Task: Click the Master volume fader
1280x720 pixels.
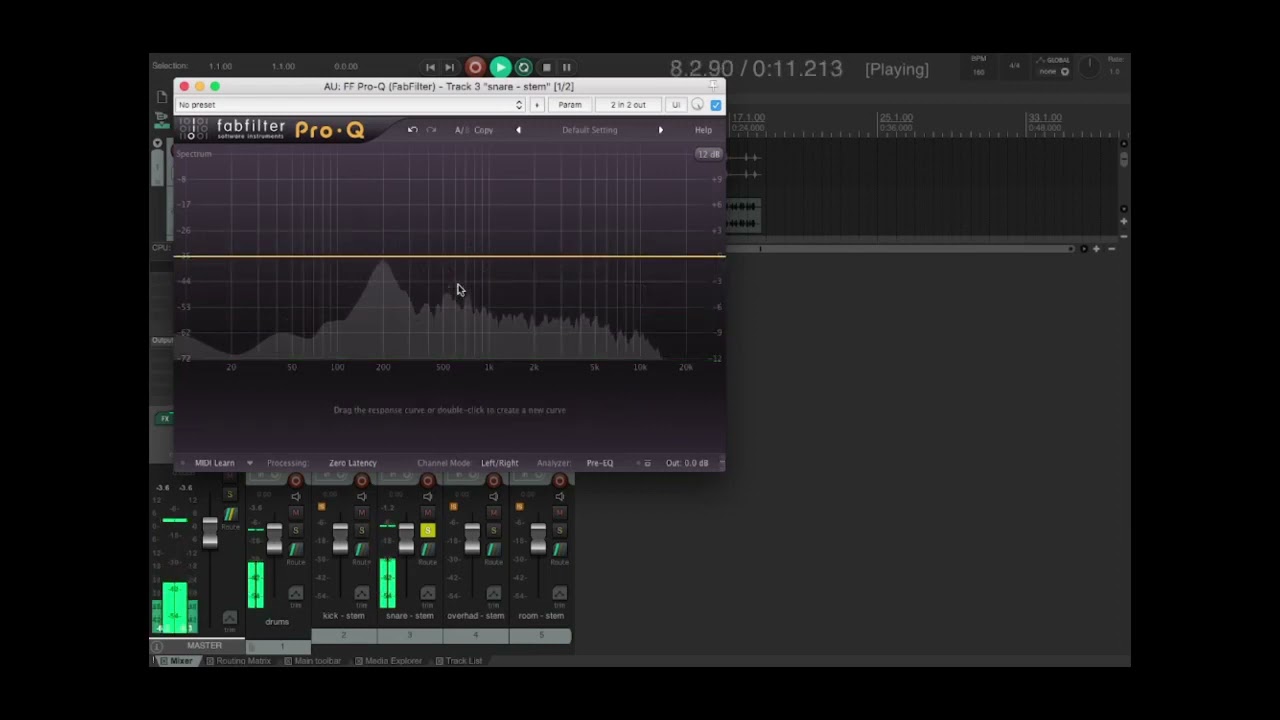Action: click(x=210, y=533)
